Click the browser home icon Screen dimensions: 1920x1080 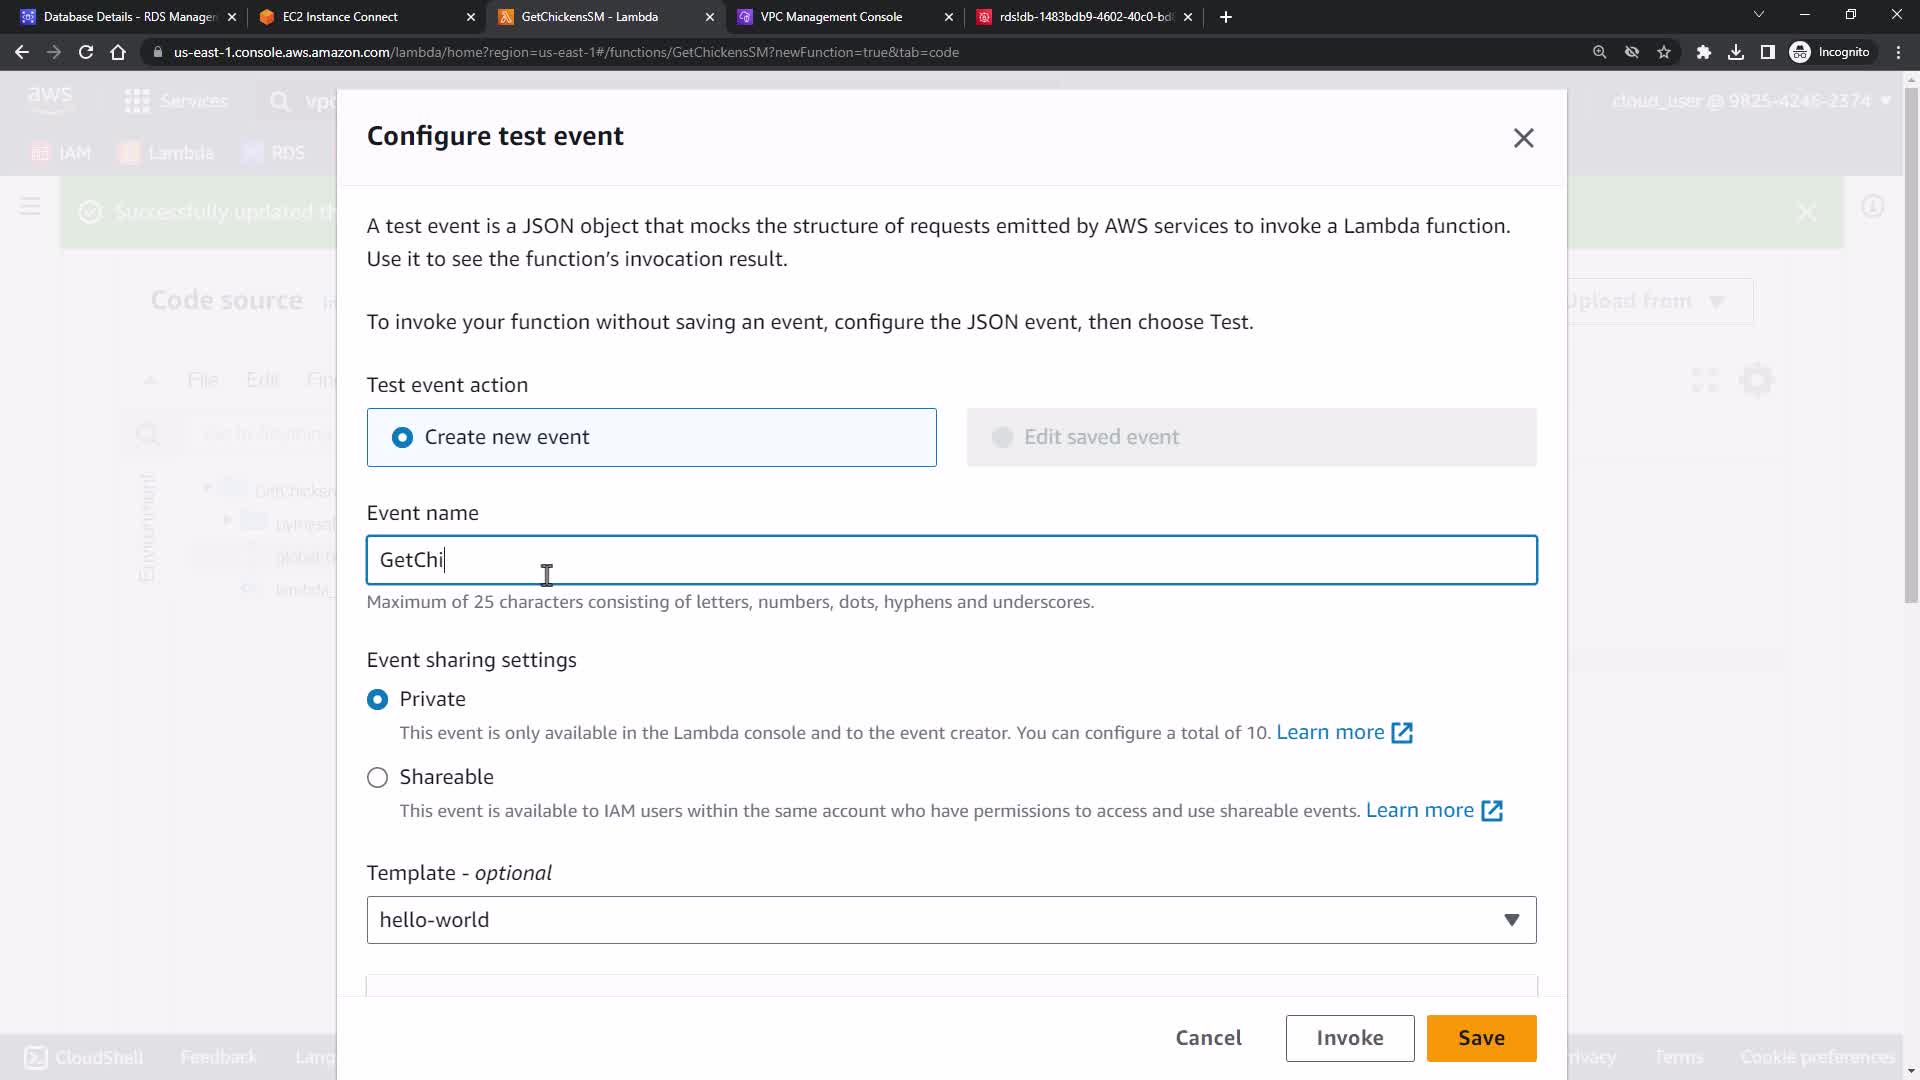tap(118, 52)
